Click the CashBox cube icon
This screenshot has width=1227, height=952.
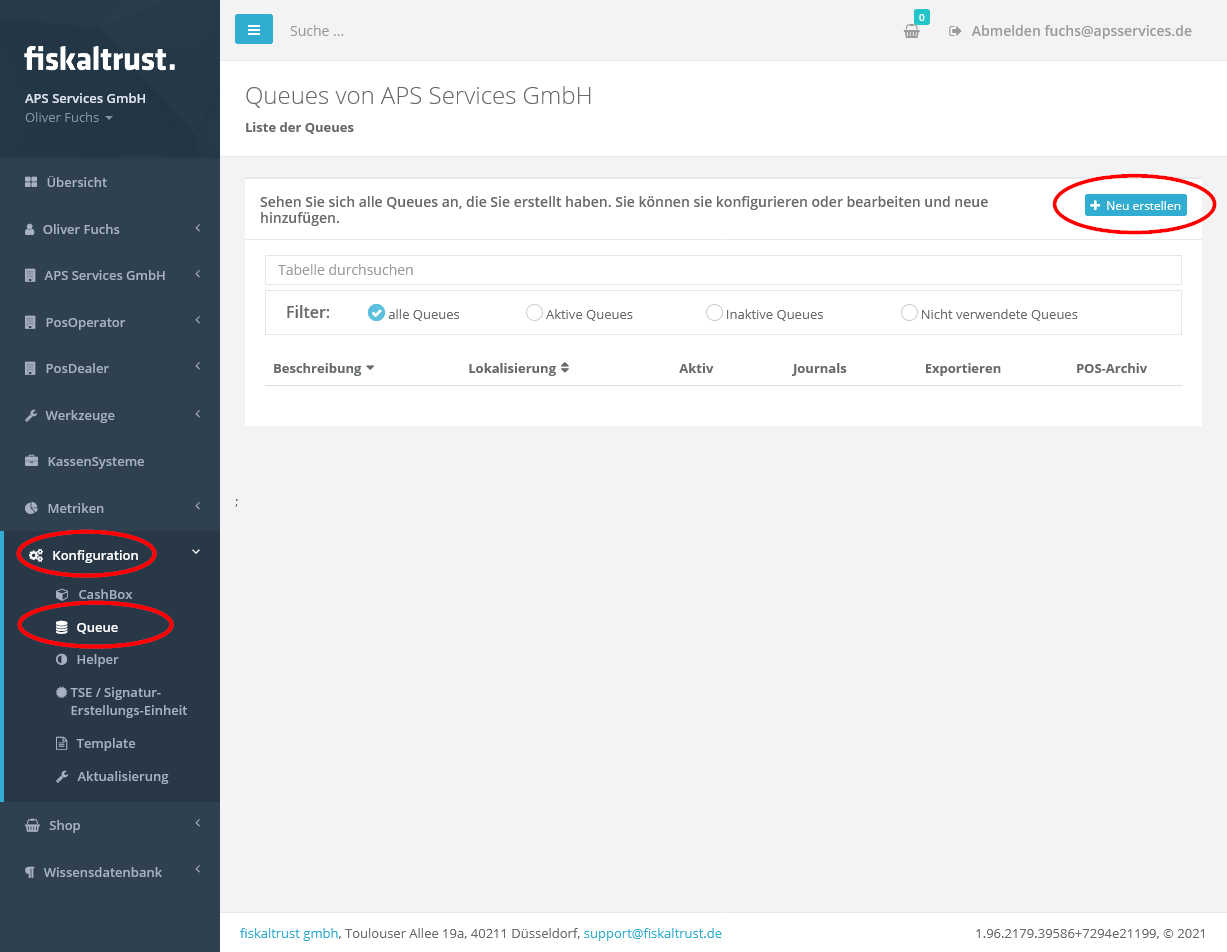coord(62,594)
